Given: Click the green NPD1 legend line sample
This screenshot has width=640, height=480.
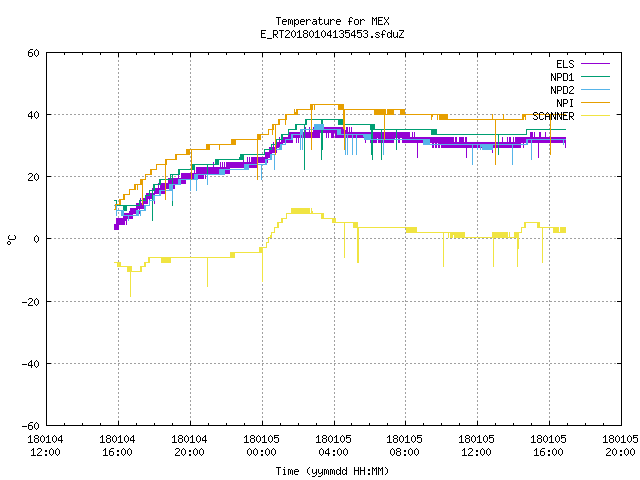Looking at the screenshot, I should point(595,76).
